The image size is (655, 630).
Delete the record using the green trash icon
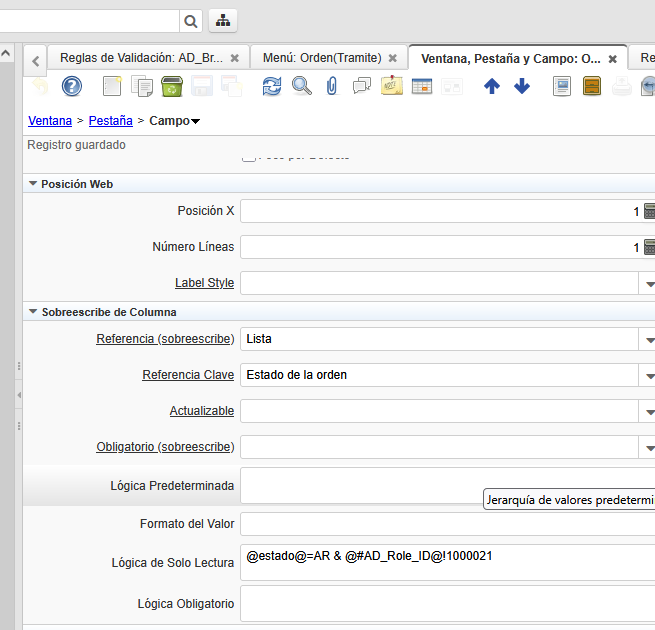(171, 87)
